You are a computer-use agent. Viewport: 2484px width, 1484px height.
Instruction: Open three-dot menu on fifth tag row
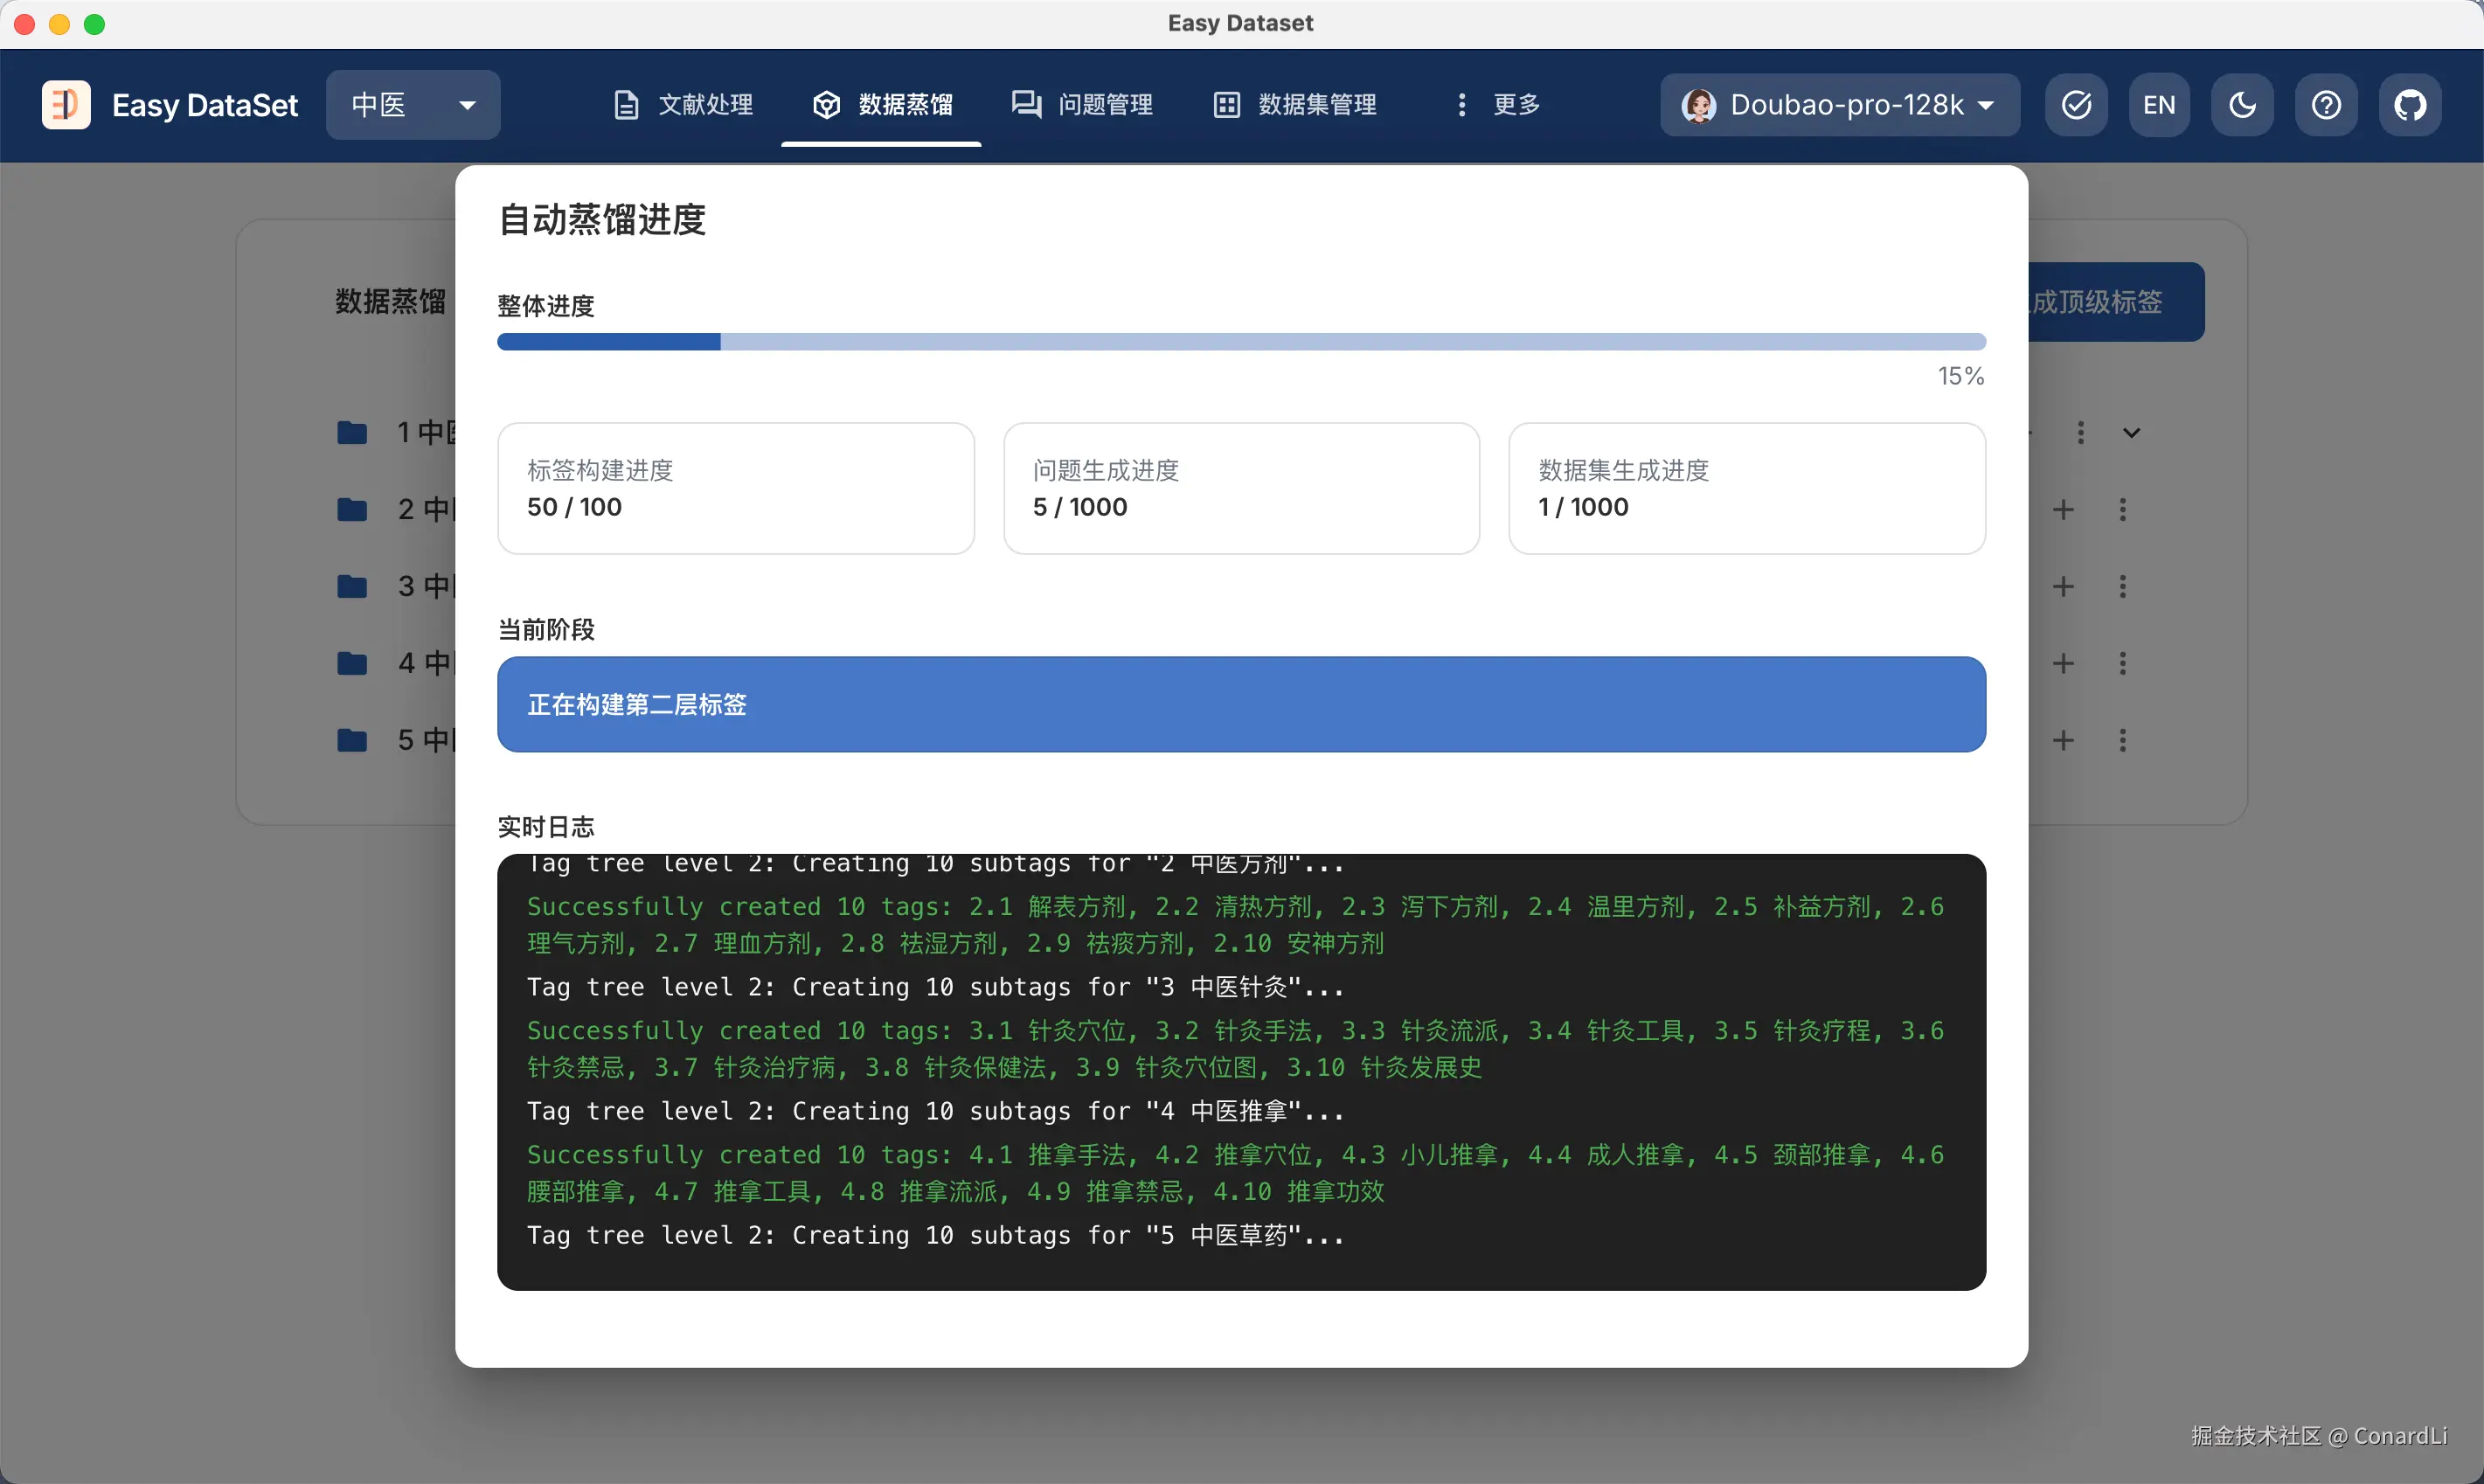(2122, 741)
